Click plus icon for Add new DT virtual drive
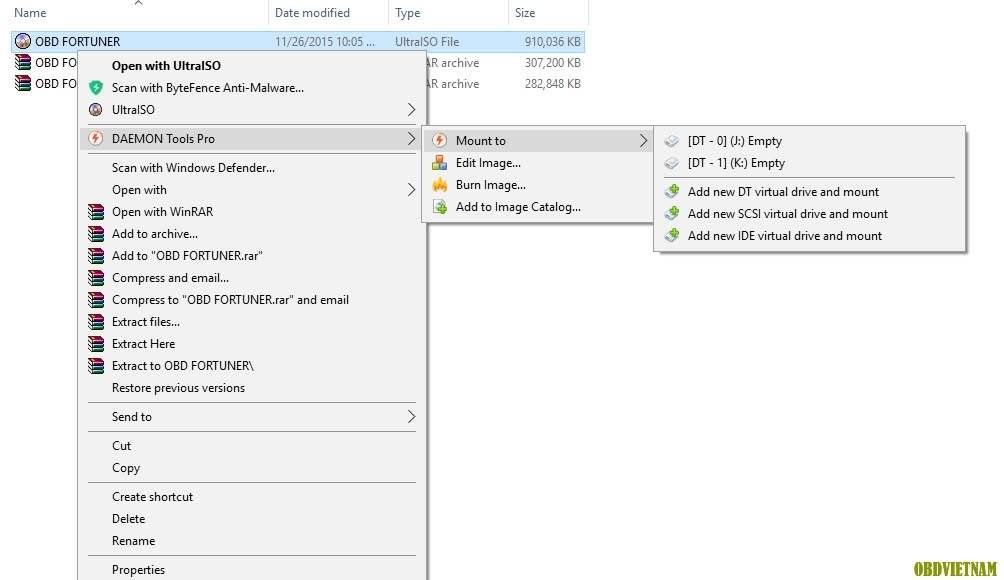Viewport: 1004px width, 580px height. tap(672, 191)
